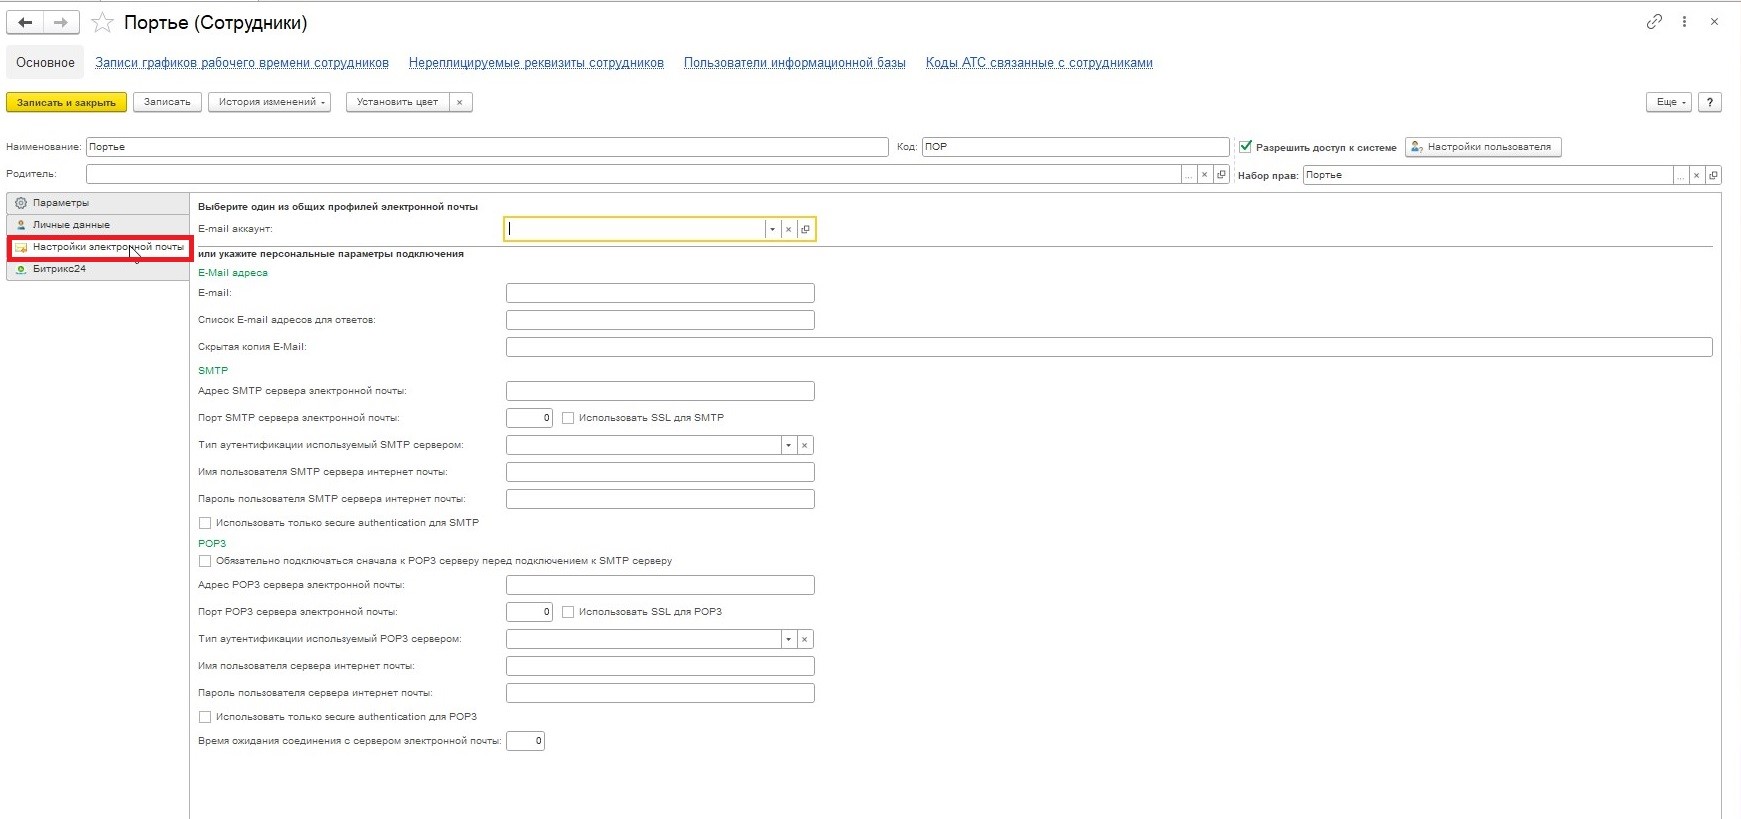Focus the Наименование input field
The width and height of the screenshot is (1741, 819).
coord(487,147)
